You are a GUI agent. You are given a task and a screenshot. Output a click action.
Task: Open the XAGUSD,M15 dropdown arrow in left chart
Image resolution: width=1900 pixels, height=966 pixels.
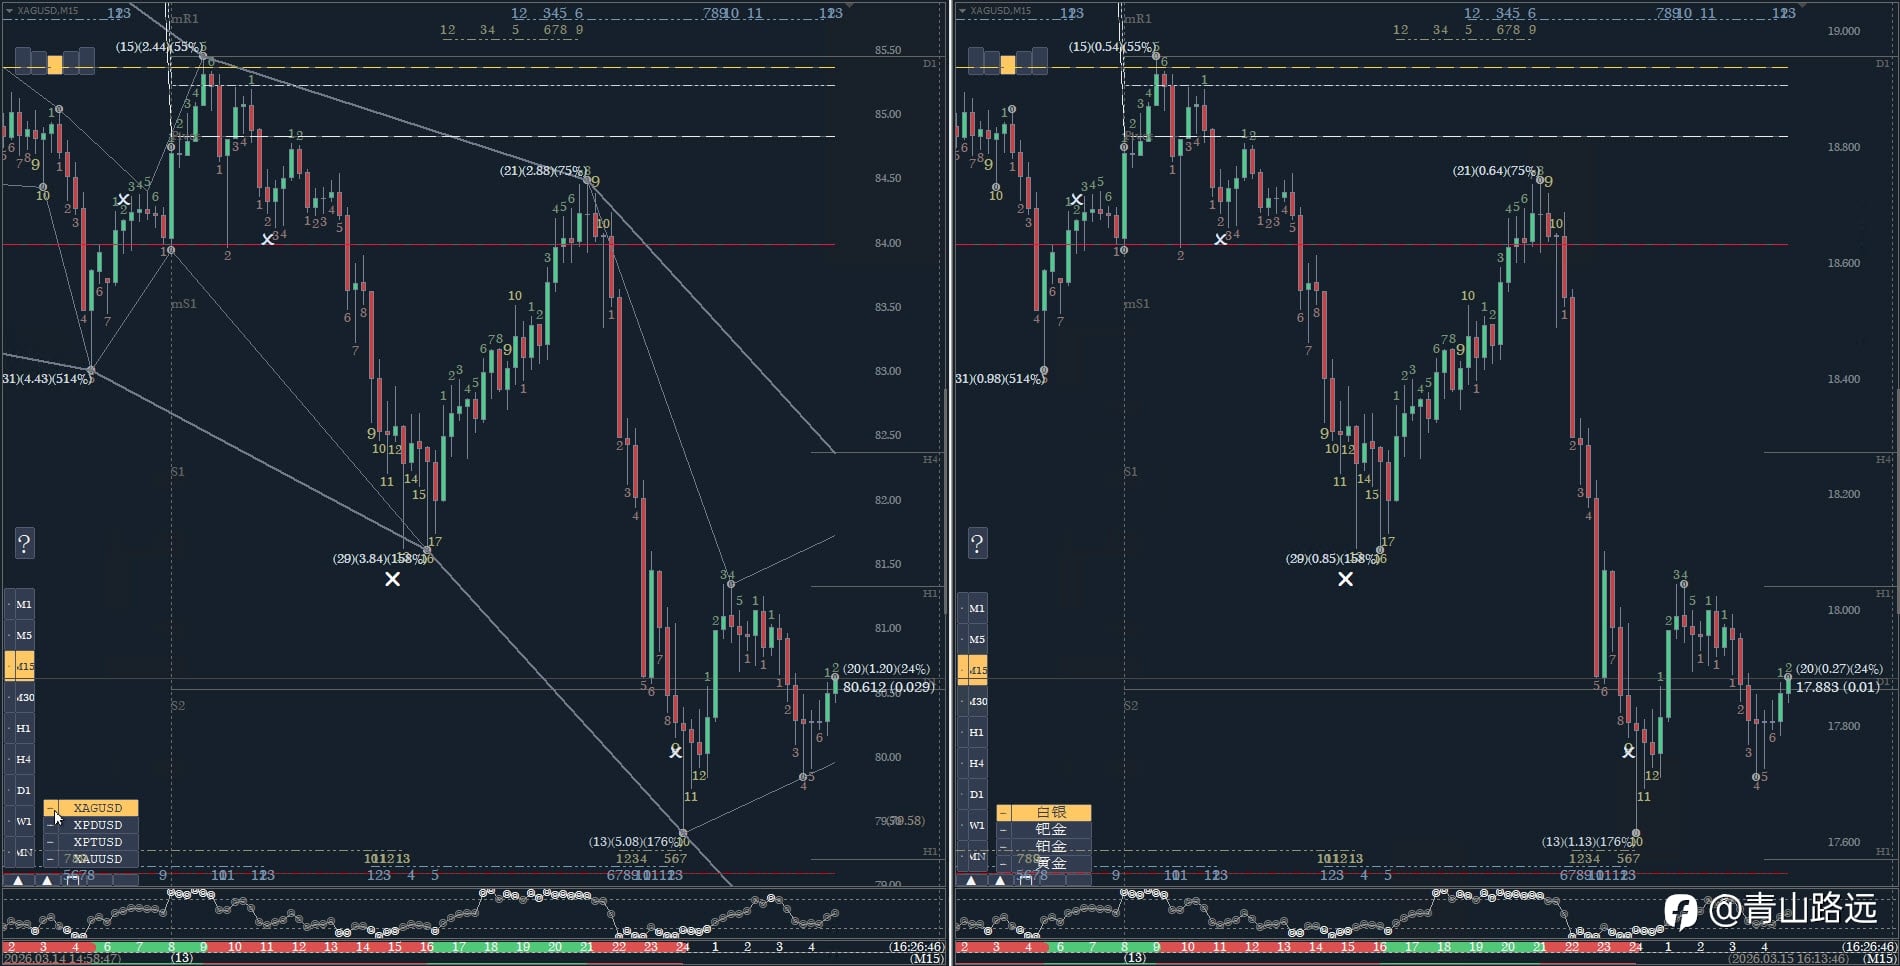point(9,11)
